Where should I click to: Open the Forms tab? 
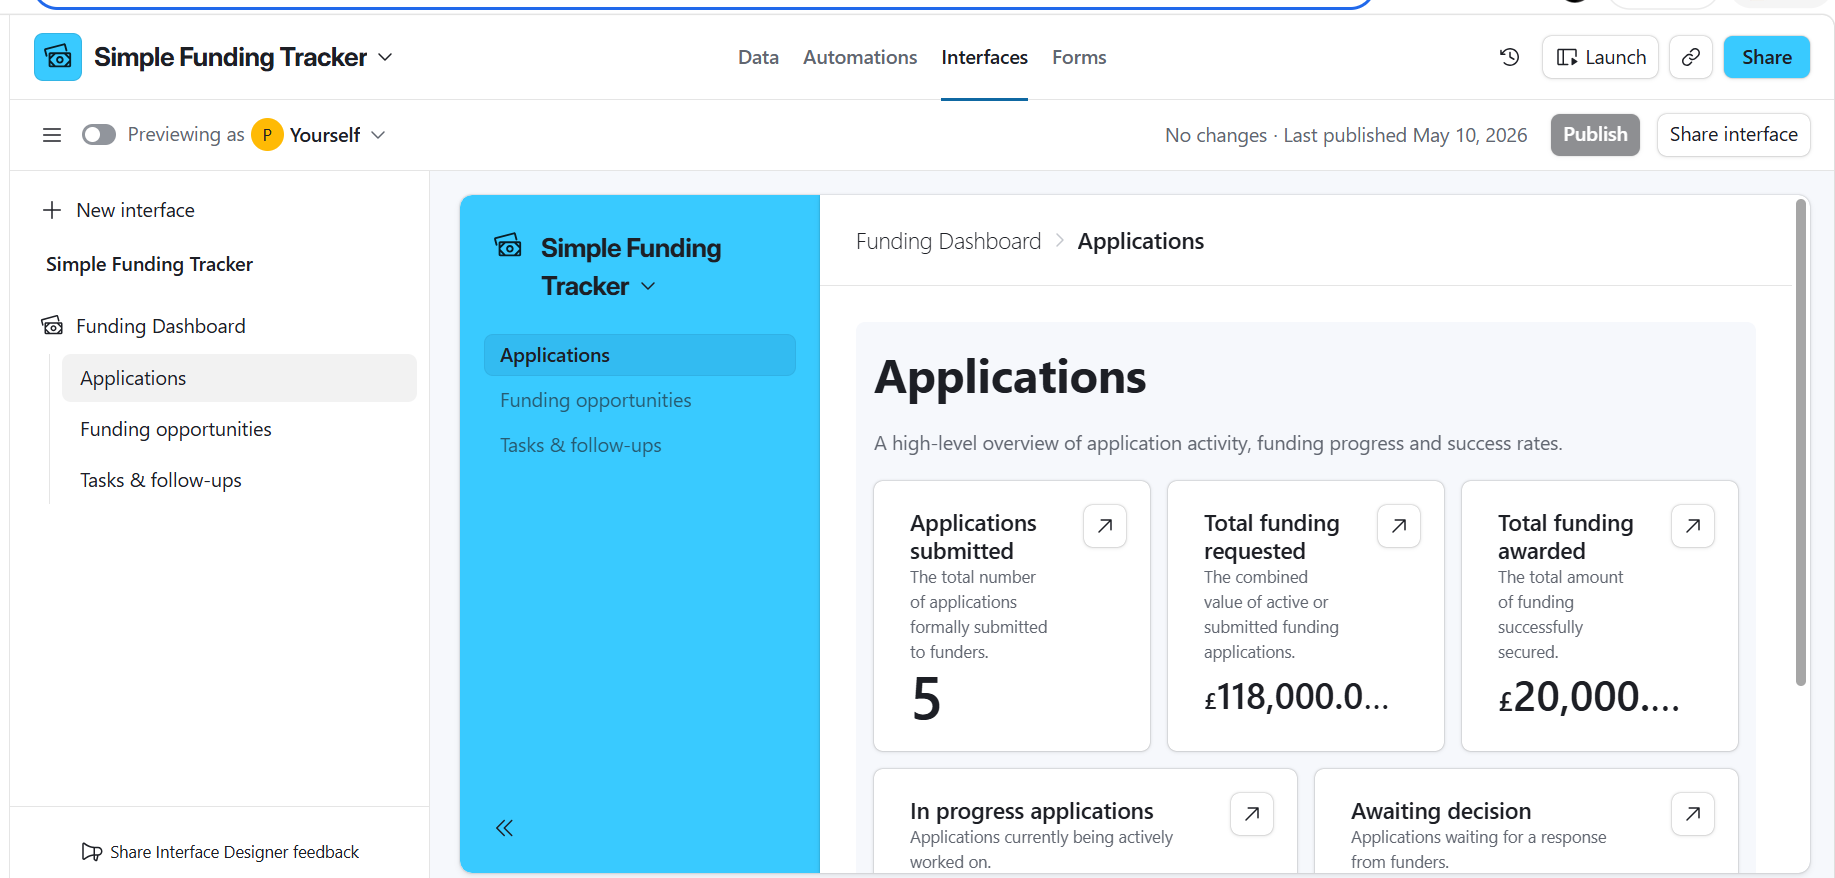point(1079,58)
